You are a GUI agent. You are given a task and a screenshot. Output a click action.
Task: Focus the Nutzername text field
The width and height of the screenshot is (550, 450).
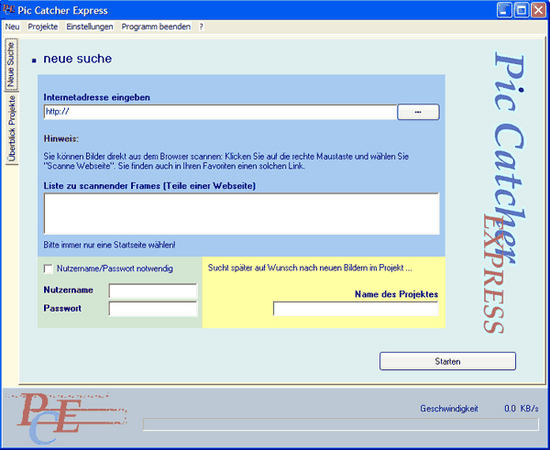tap(153, 291)
